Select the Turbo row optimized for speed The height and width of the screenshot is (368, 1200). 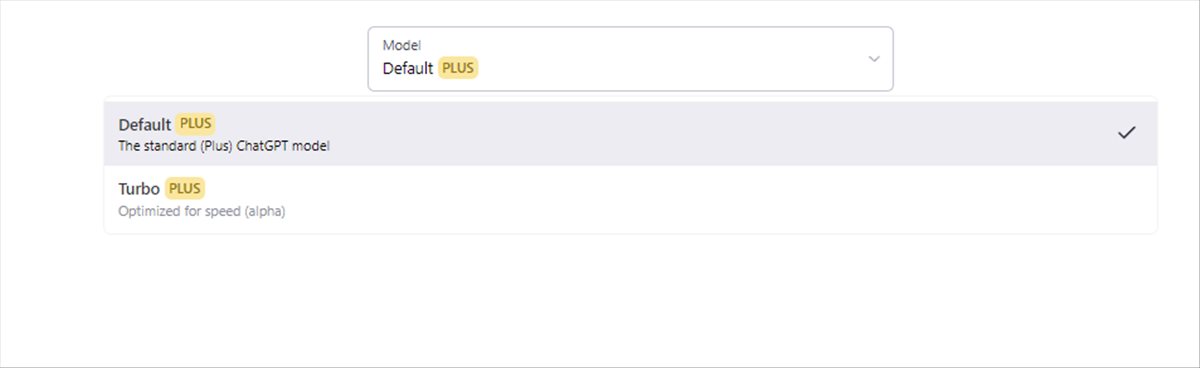click(630, 198)
